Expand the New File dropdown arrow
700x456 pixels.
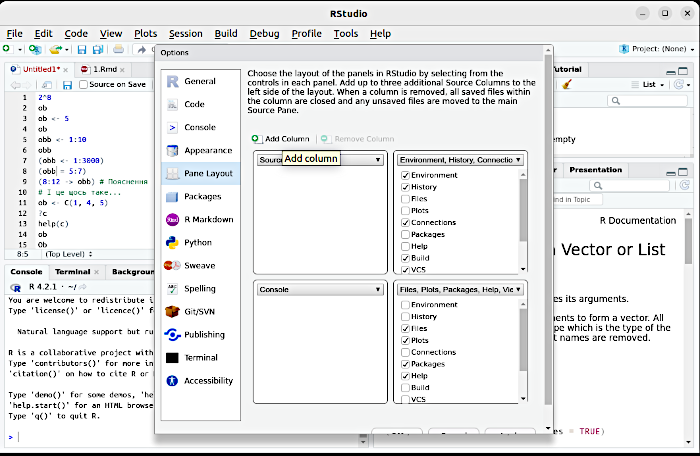[20, 50]
